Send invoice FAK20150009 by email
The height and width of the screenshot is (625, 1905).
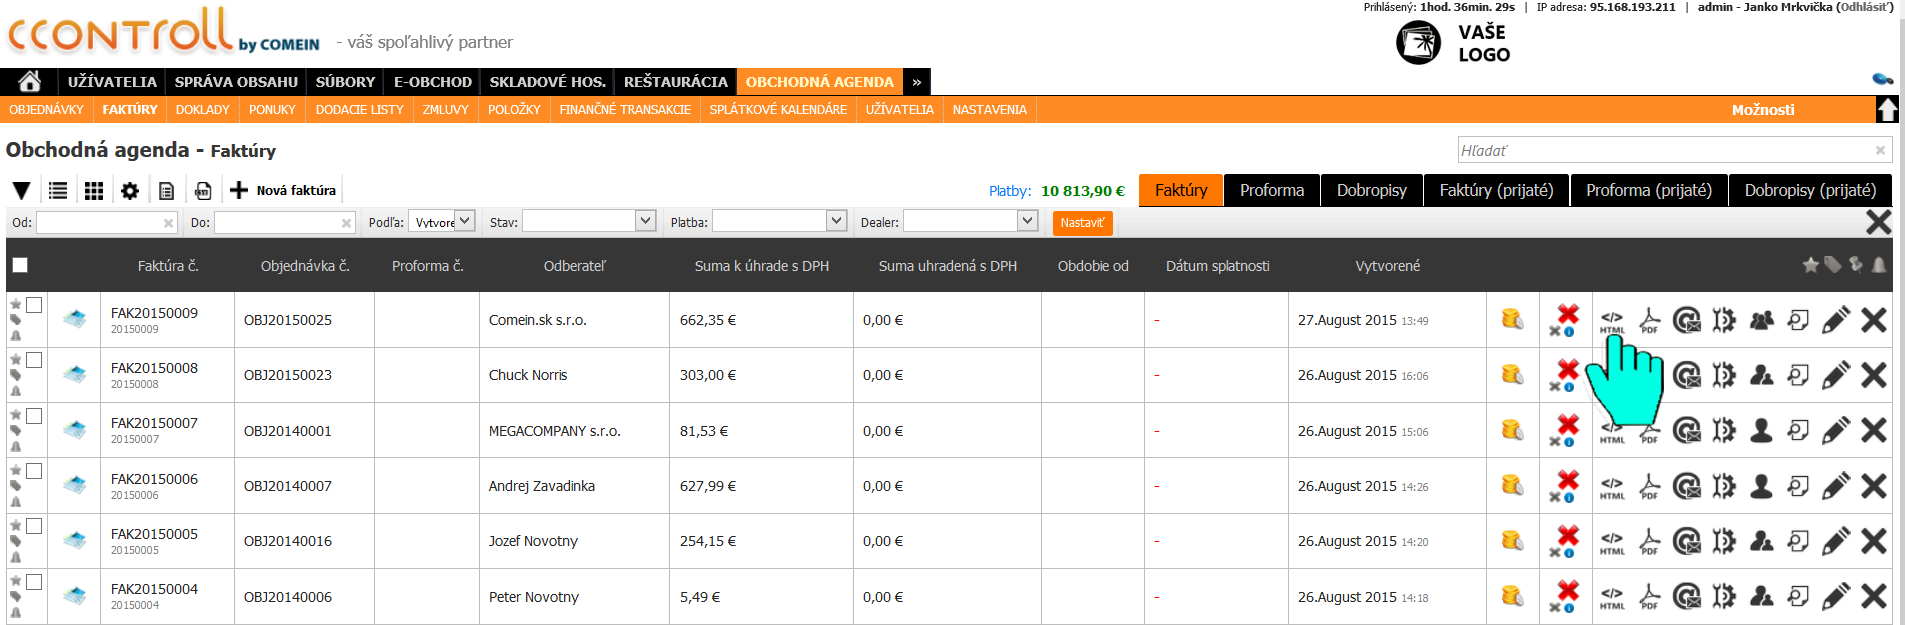[1687, 320]
